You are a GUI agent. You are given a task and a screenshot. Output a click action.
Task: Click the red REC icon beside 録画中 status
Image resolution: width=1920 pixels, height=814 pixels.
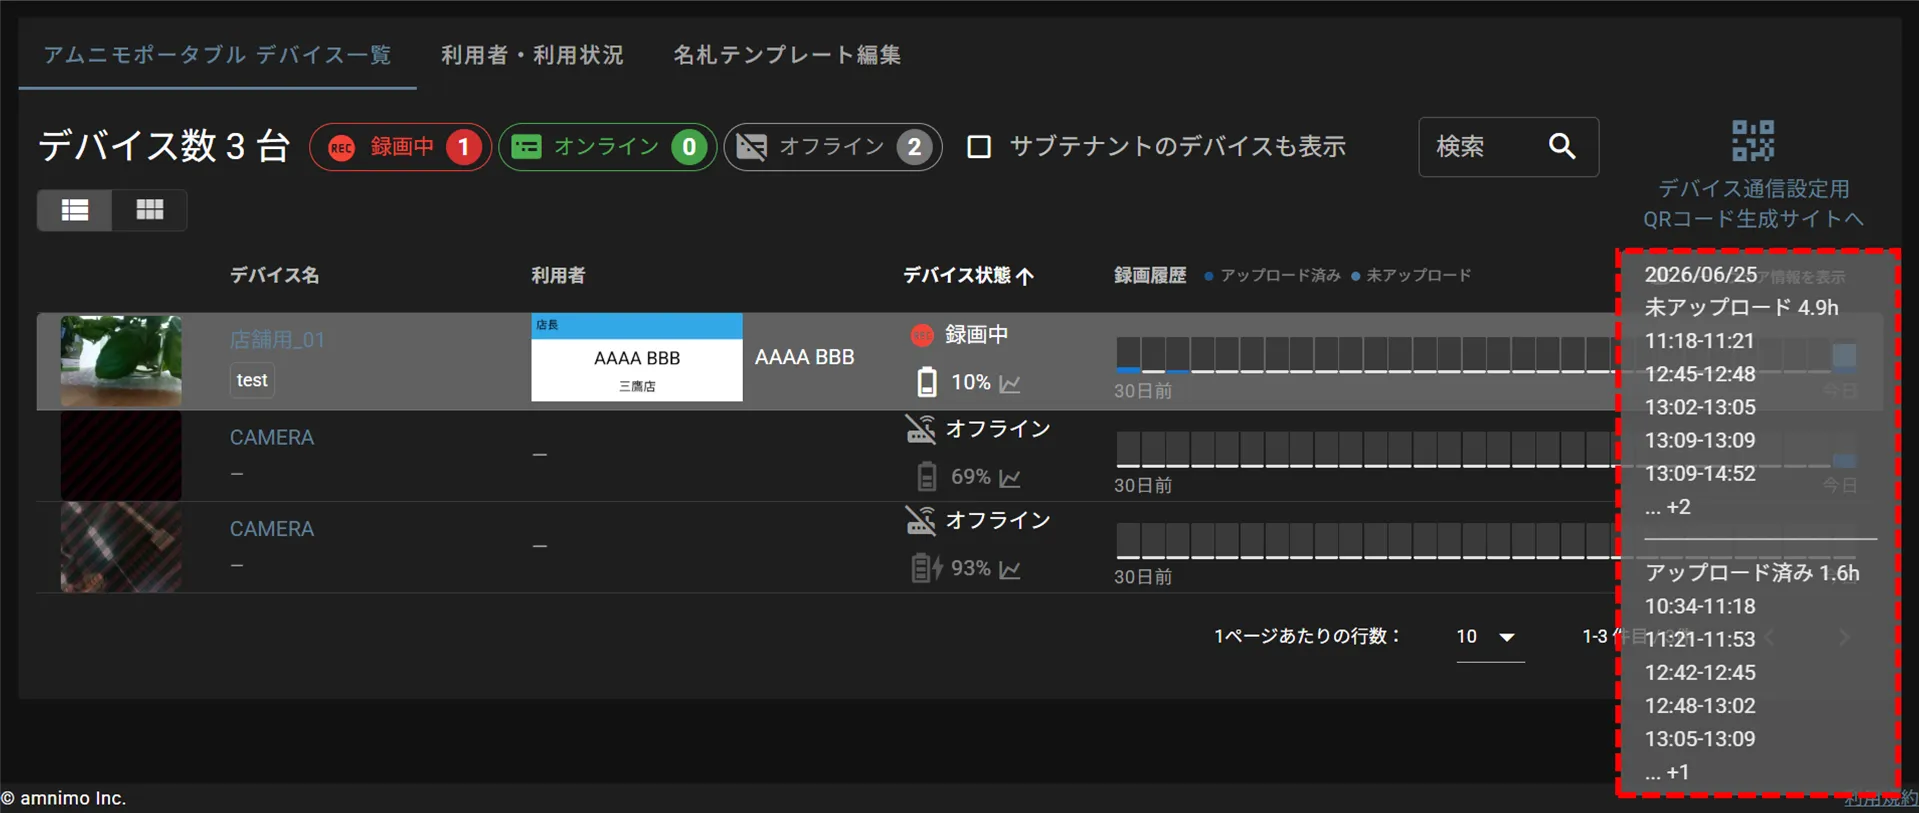pyautogui.click(x=922, y=335)
